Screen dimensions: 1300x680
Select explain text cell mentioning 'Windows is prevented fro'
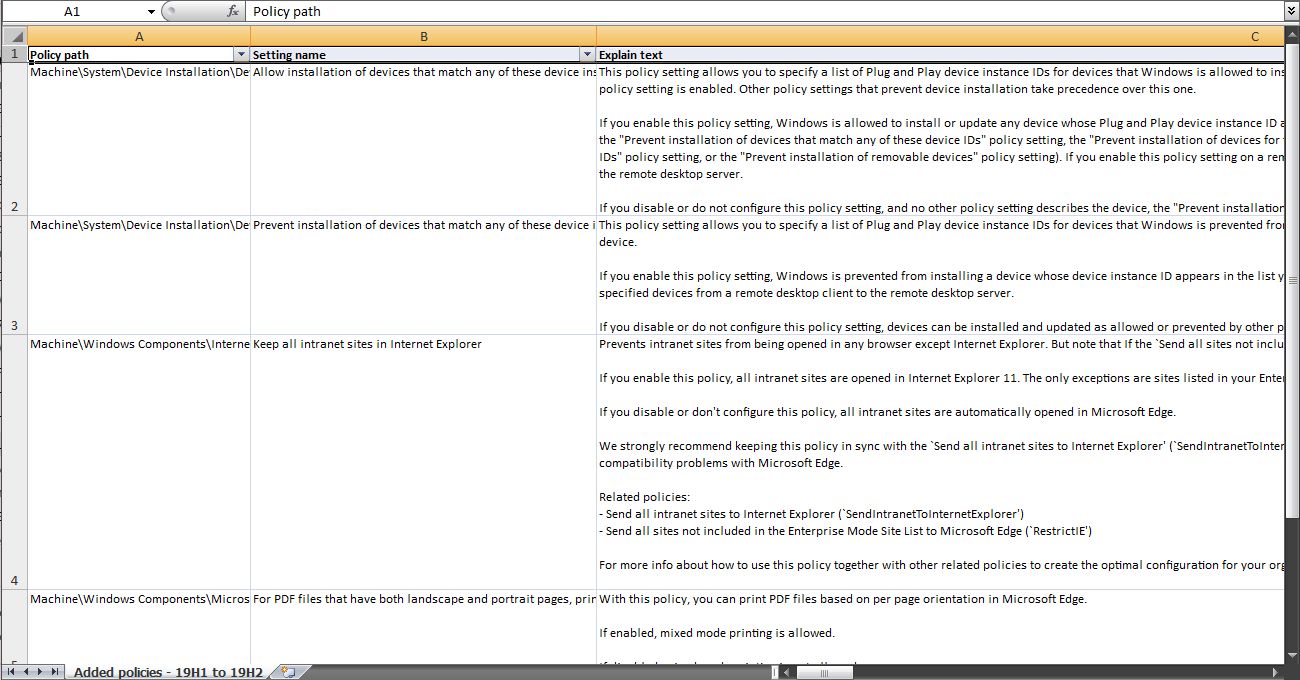click(940, 275)
